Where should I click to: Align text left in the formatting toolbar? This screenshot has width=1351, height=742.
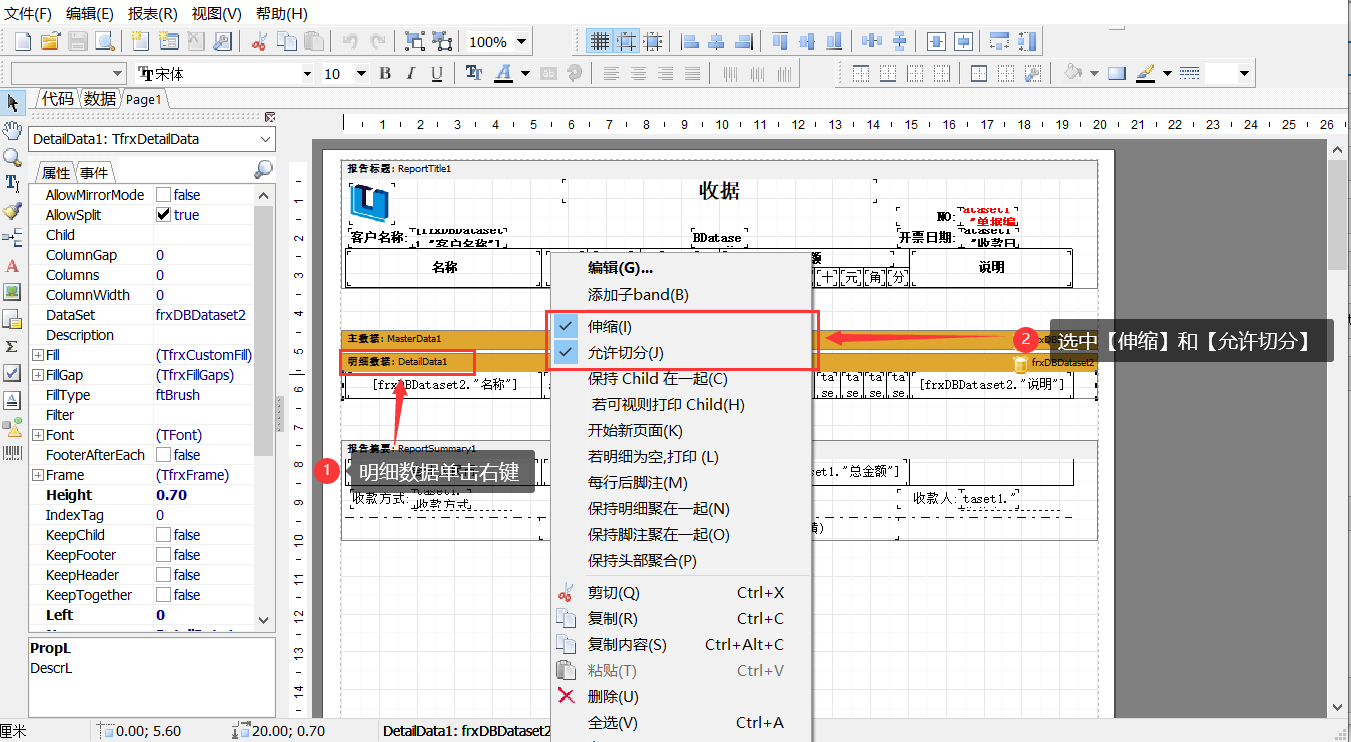[610, 73]
